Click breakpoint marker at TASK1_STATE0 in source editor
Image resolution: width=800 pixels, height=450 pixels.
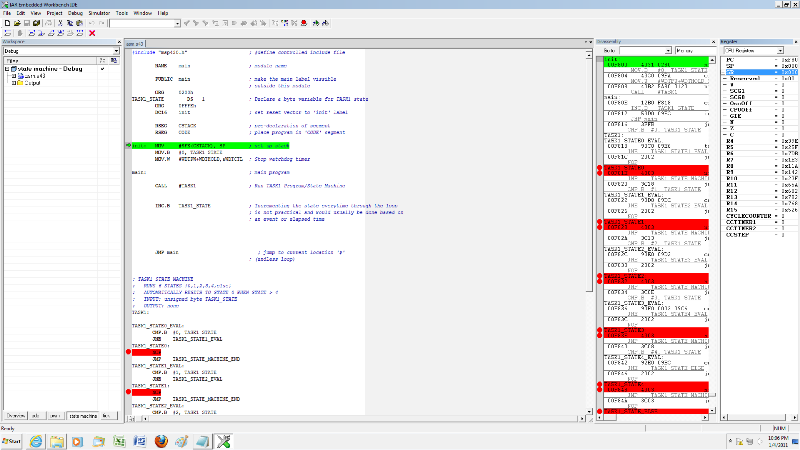129,352
